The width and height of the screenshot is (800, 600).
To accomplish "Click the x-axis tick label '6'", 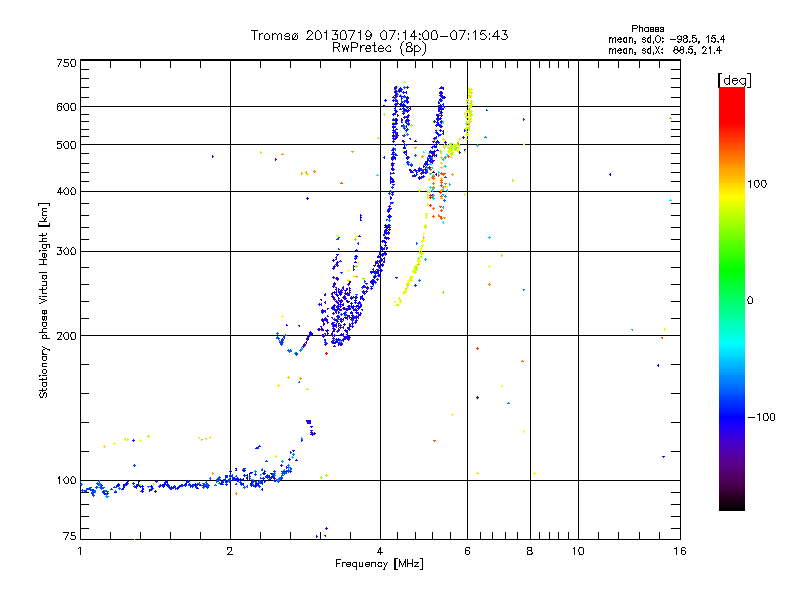I will tap(467, 551).
